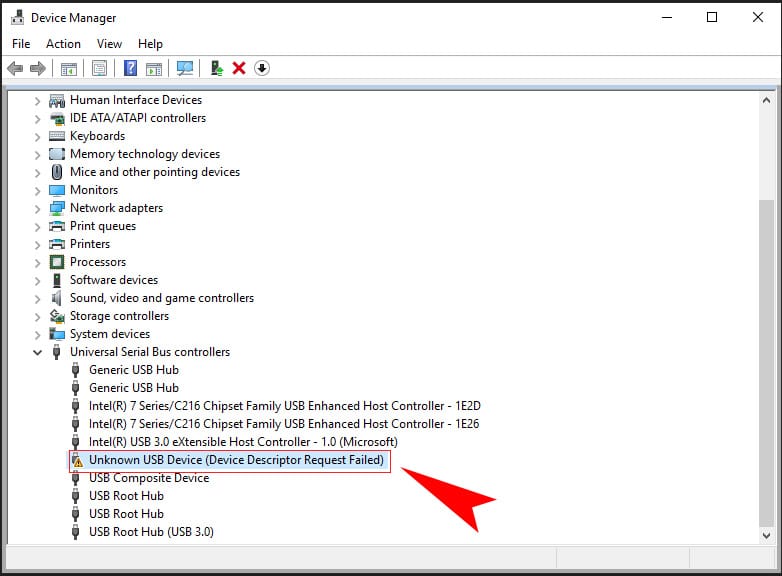The image size is (782, 576).
Task: Expand the Print queues chevron
Action: click(x=37, y=227)
